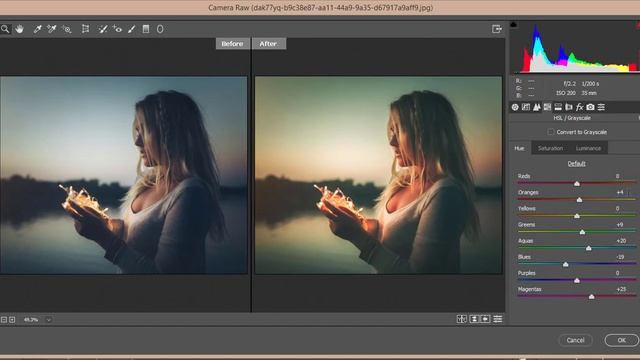Screen dimensions: 640x360
Task: Click the Before label above preview
Action: 232,44
